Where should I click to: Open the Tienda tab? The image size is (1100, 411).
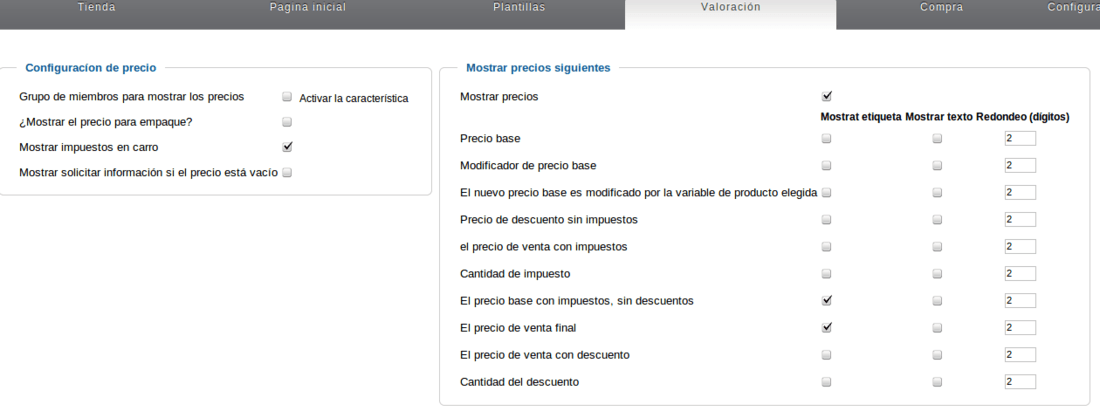pyautogui.click(x=97, y=8)
